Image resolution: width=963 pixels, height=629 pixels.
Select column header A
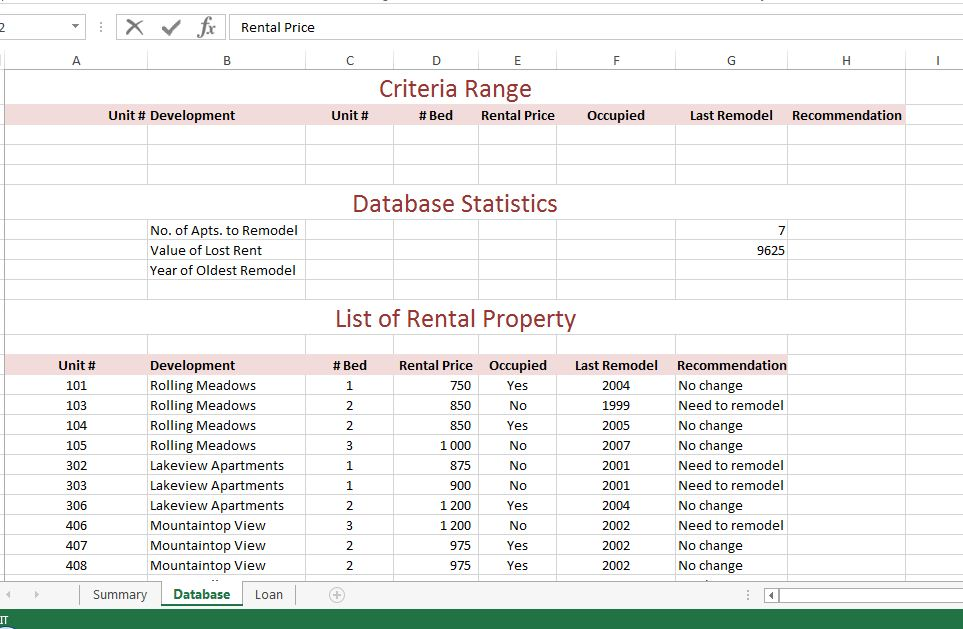[76, 60]
